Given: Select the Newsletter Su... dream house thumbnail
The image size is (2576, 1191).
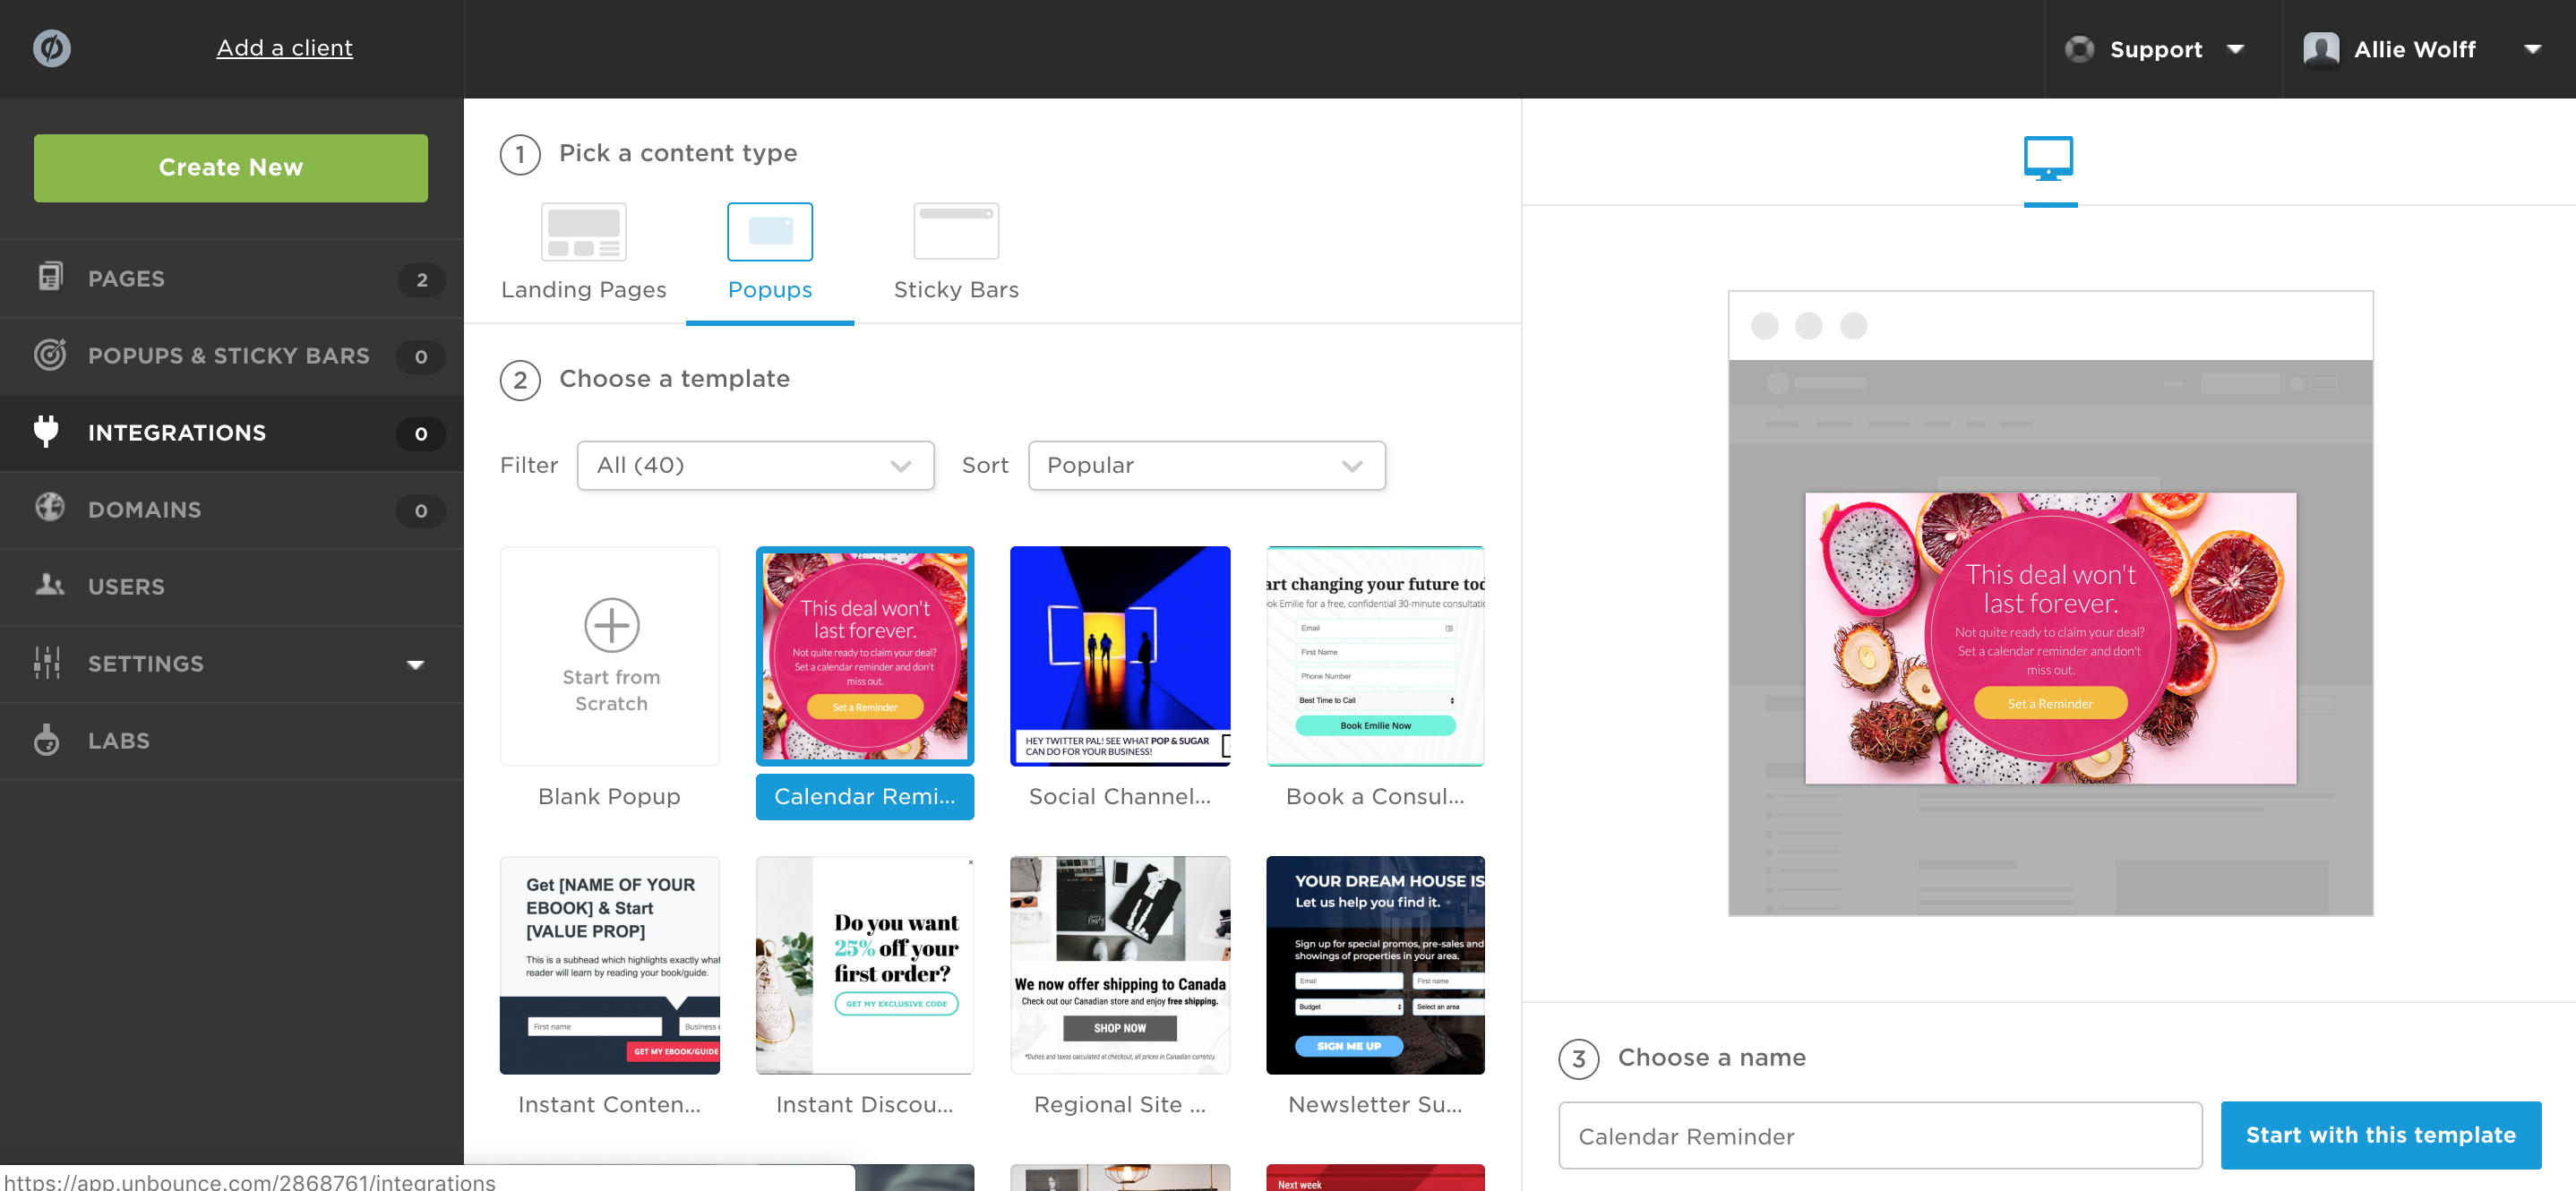Looking at the screenshot, I should click(x=1375, y=965).
